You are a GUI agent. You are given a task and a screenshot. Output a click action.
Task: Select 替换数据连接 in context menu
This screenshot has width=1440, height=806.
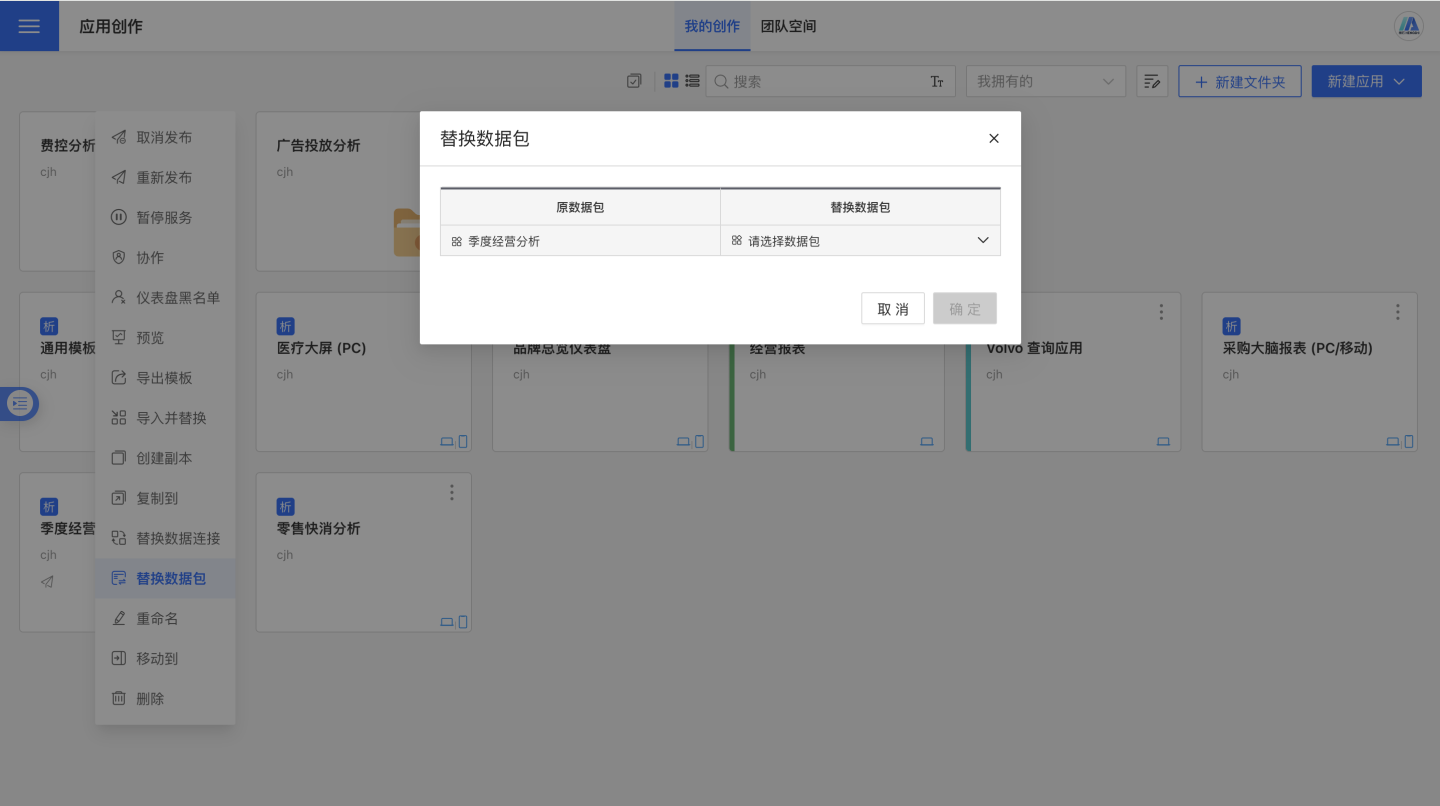point(177,538)
